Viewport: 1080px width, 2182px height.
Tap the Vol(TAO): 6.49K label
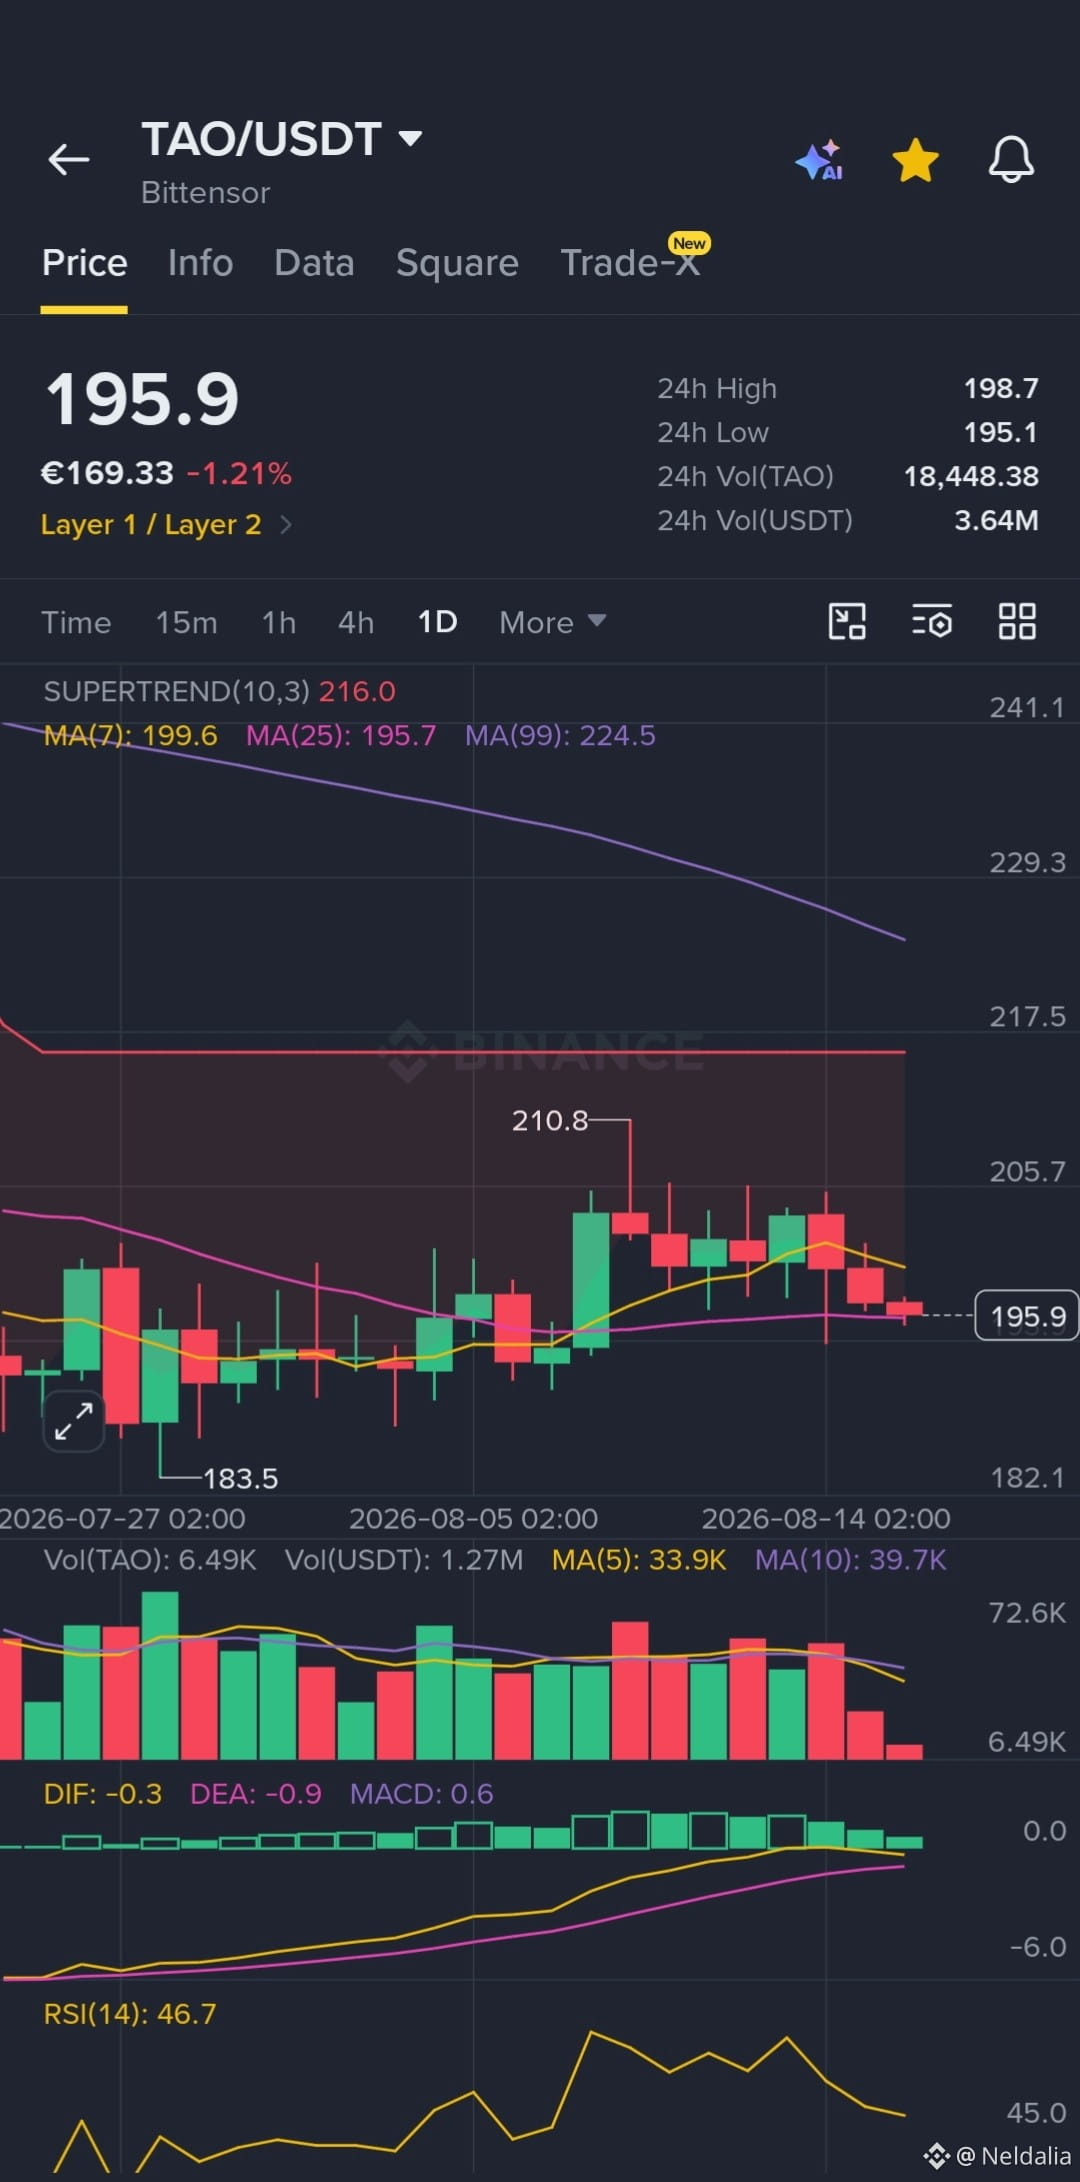pos(150,1560)
